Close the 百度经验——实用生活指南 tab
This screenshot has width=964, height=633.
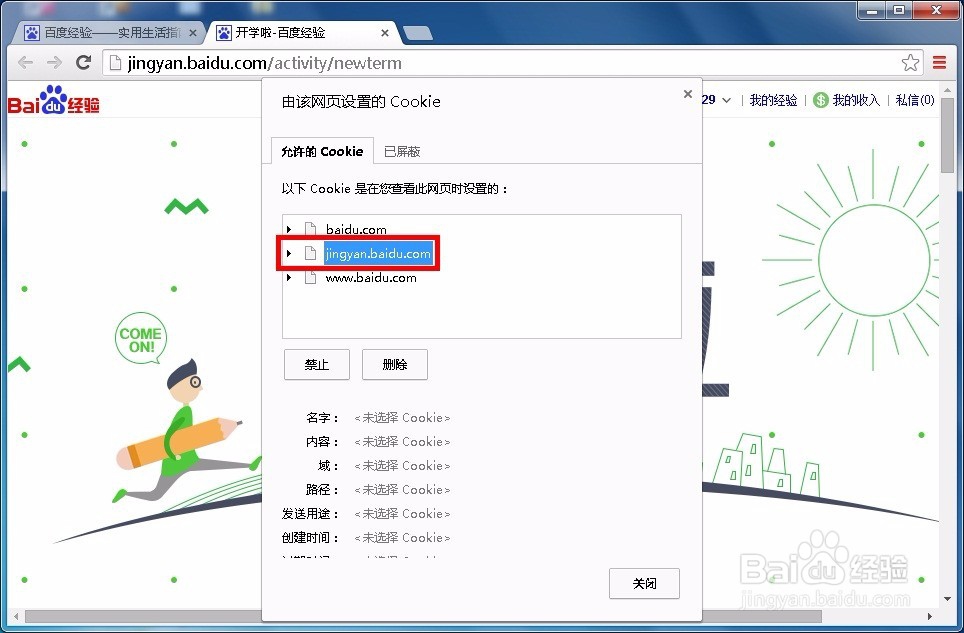pos(193,33)
